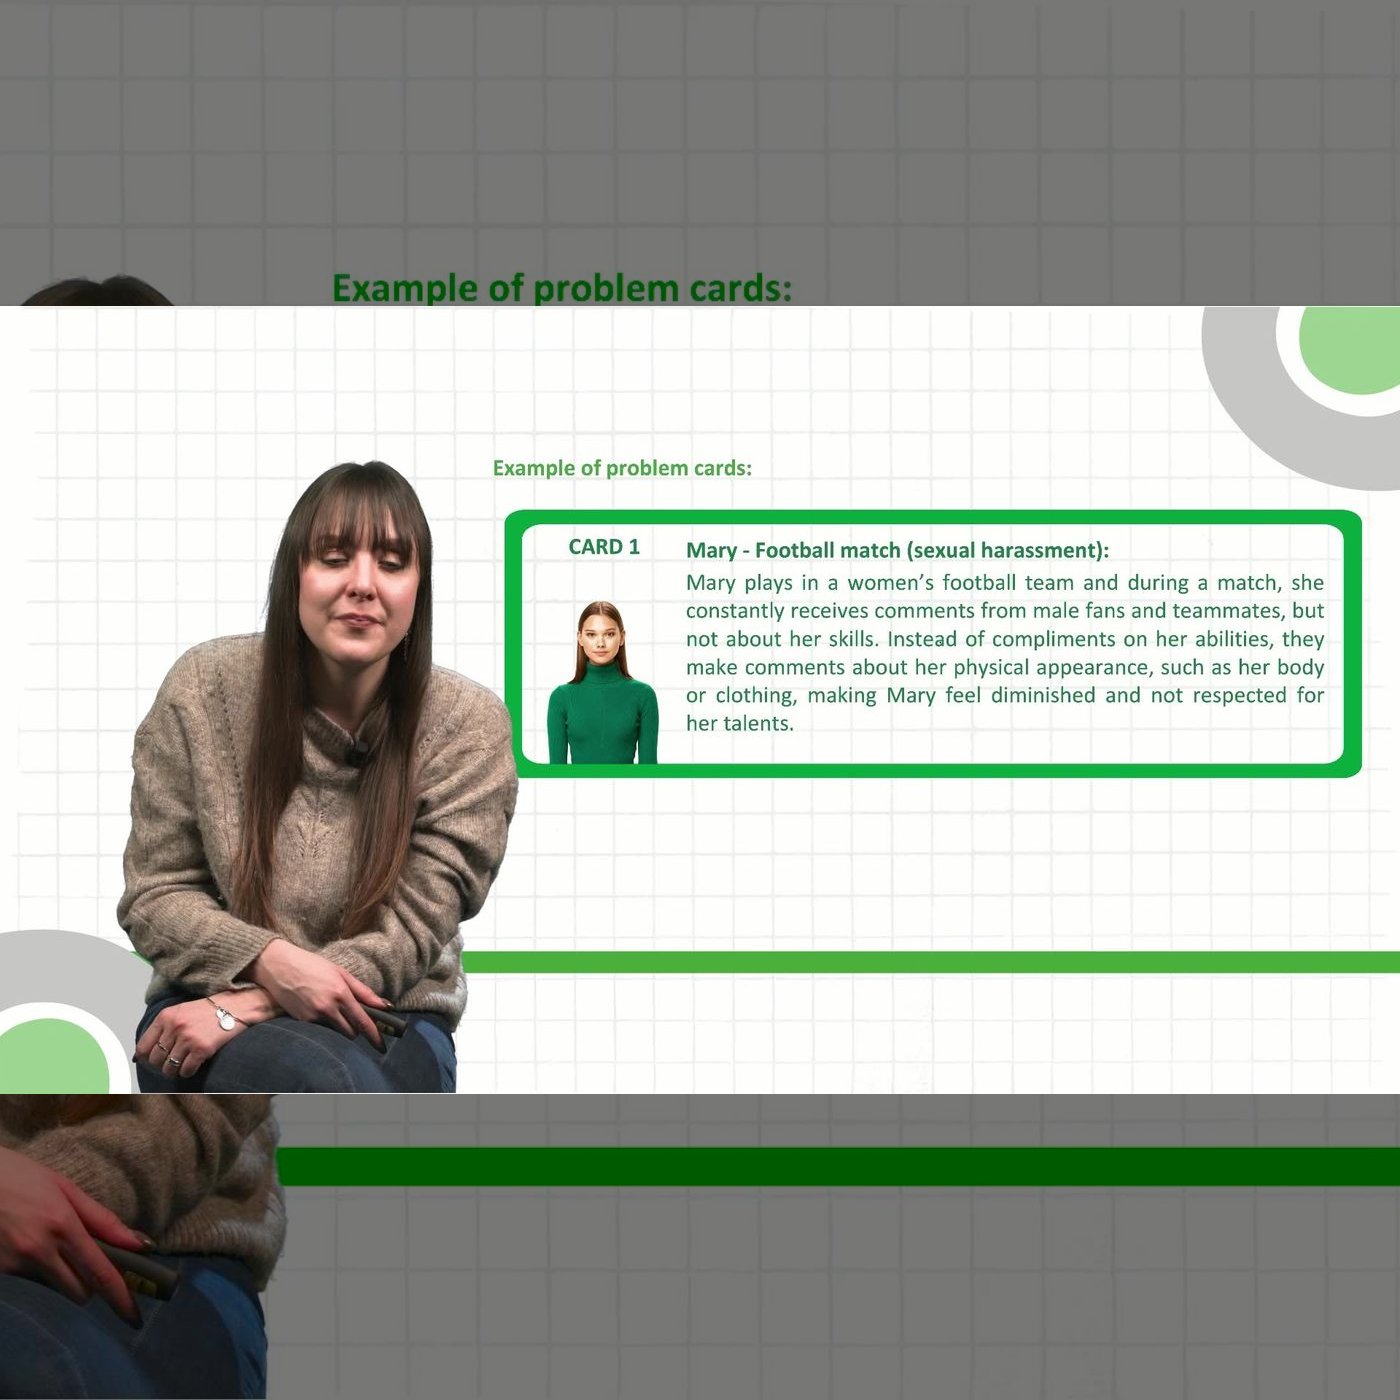Click the thick green border of the card
This screenshot has width=1400, height=1400.
coord(933,517)
